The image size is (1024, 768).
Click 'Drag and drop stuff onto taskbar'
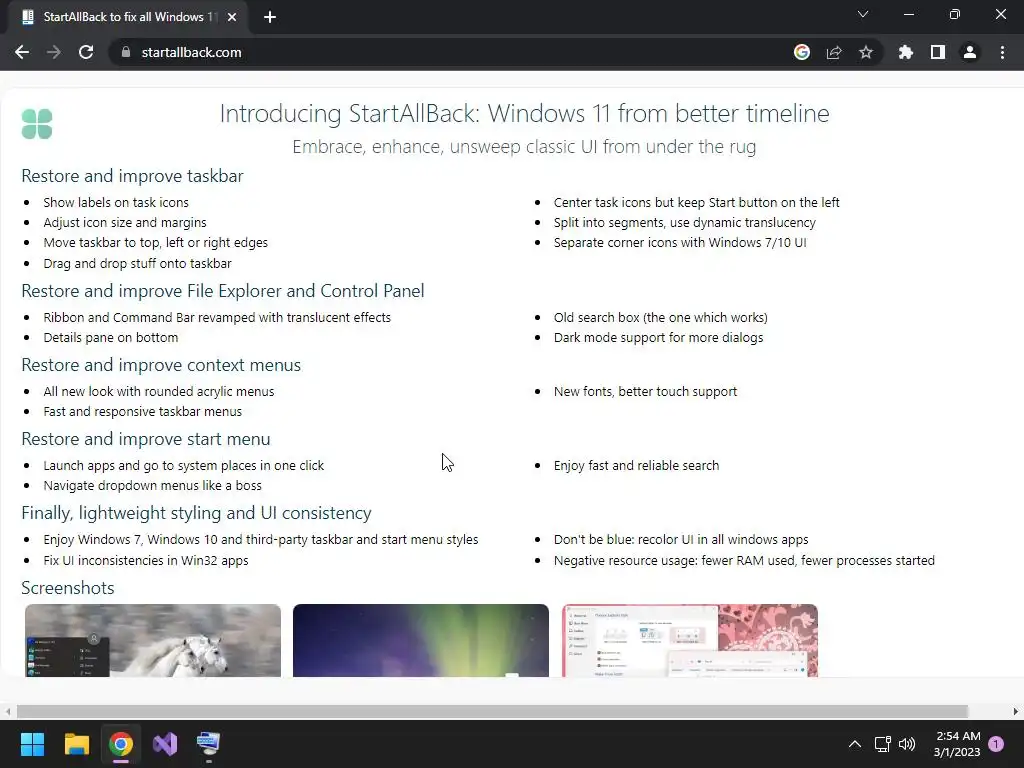138,263
